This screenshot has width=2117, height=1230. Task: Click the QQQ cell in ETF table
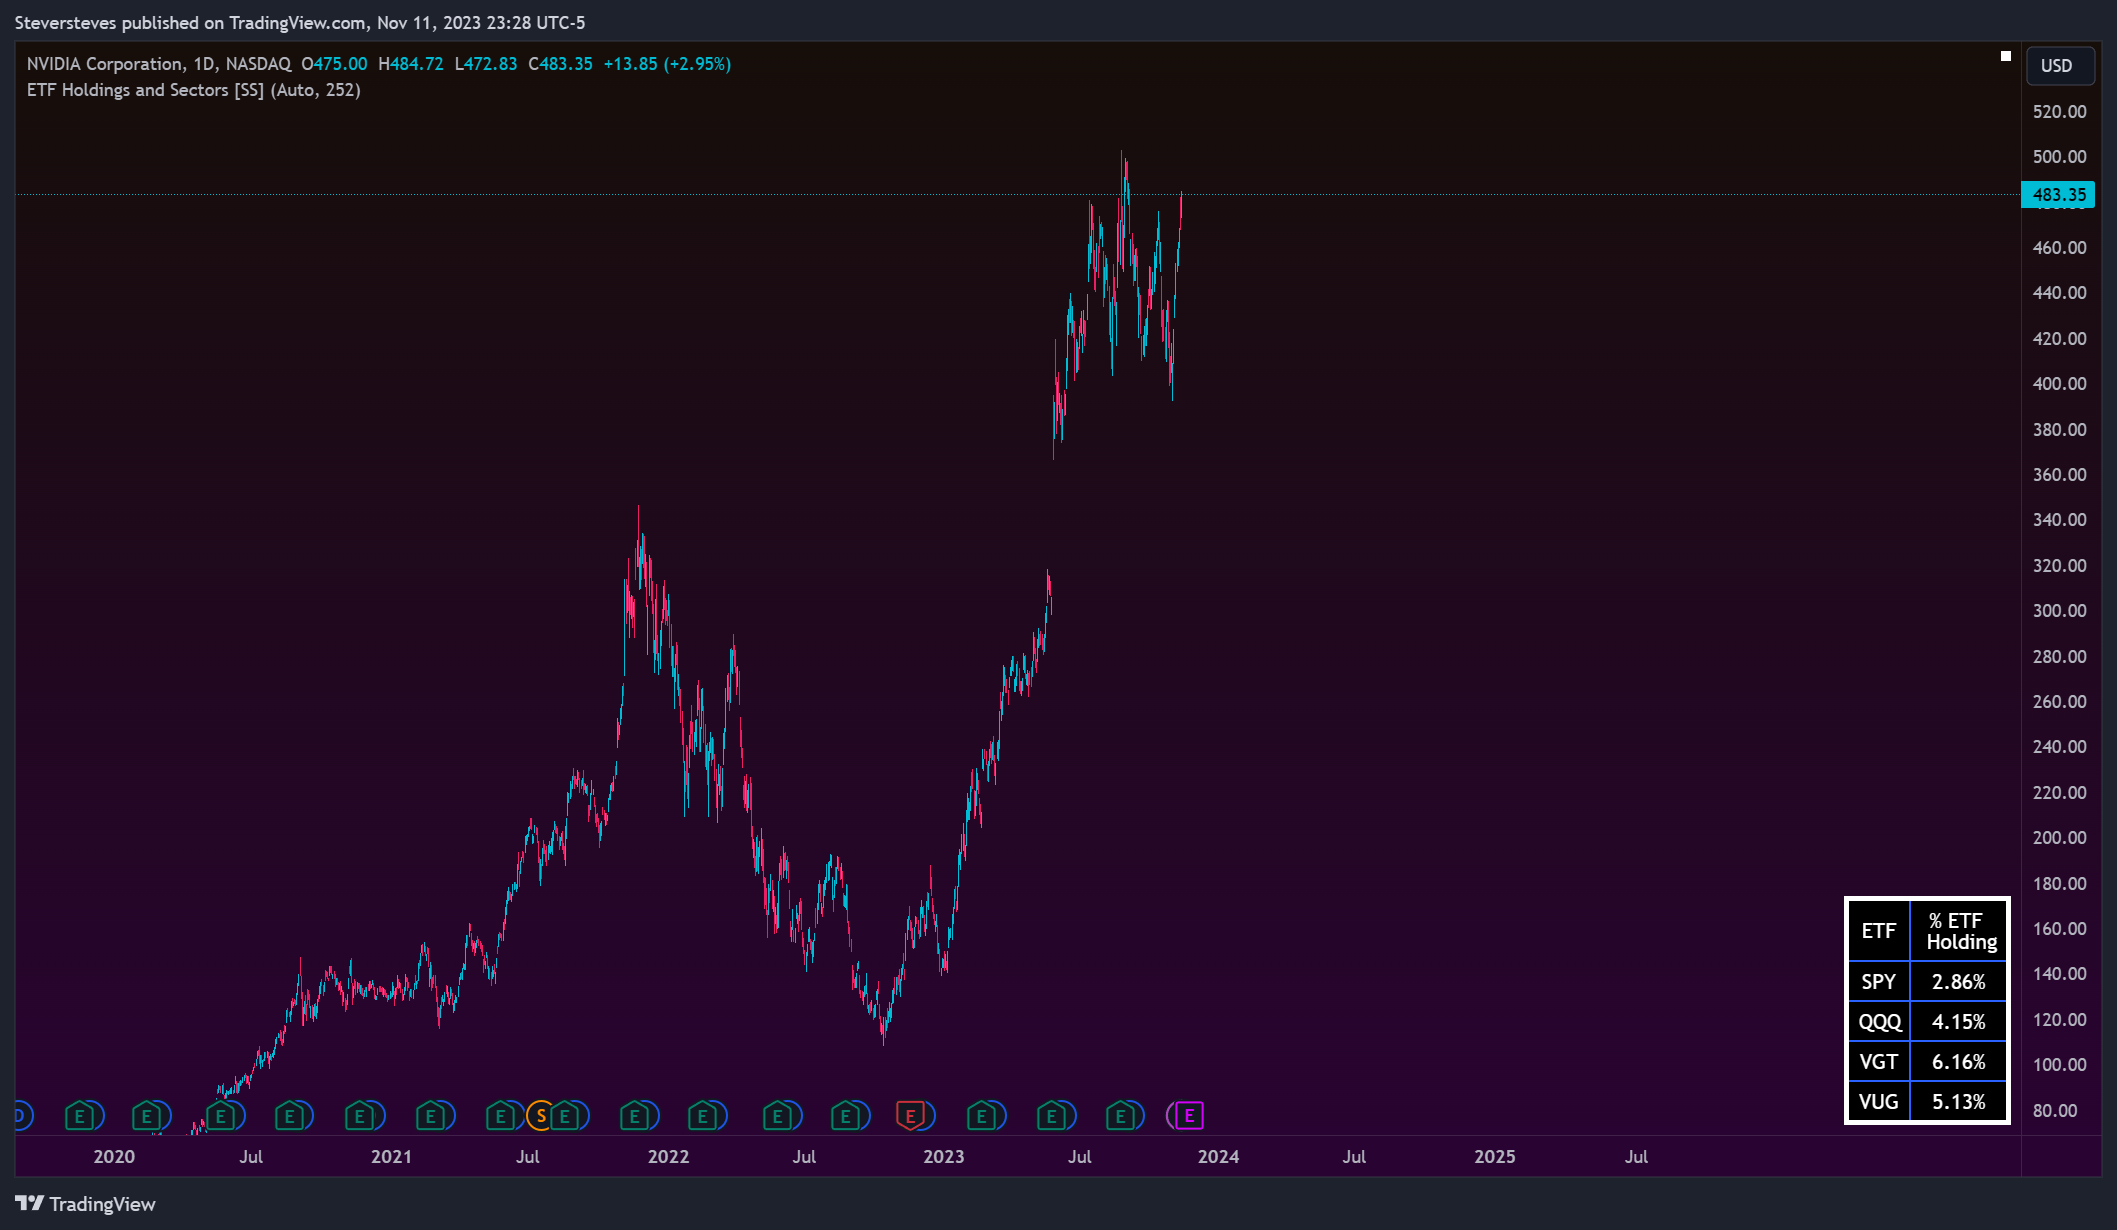[x=1879, y=1022]
